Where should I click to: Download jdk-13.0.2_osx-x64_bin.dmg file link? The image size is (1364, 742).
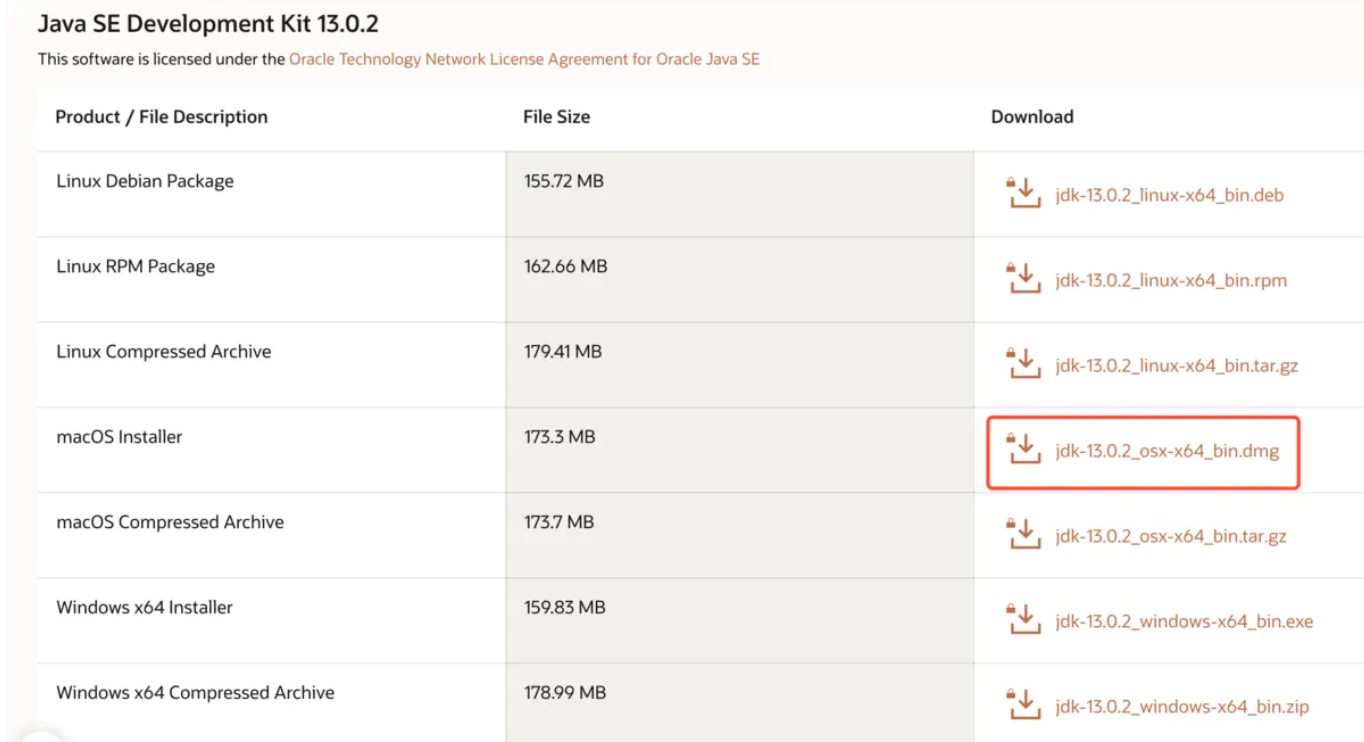1167,451
